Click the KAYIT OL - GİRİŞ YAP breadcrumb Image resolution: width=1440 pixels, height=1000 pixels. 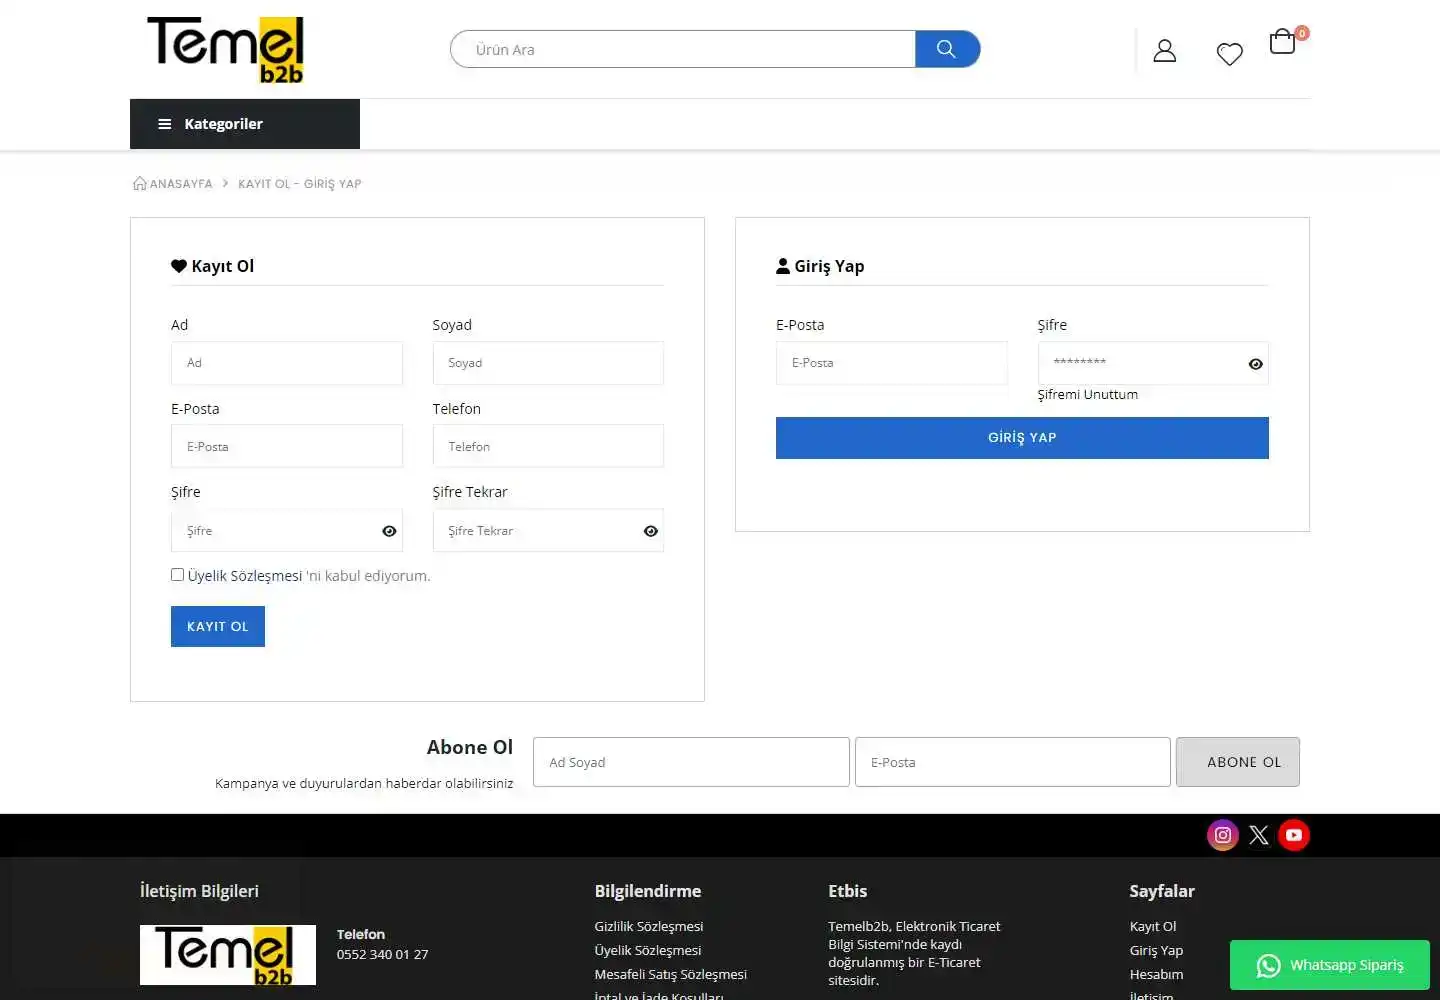click(300, 184)
